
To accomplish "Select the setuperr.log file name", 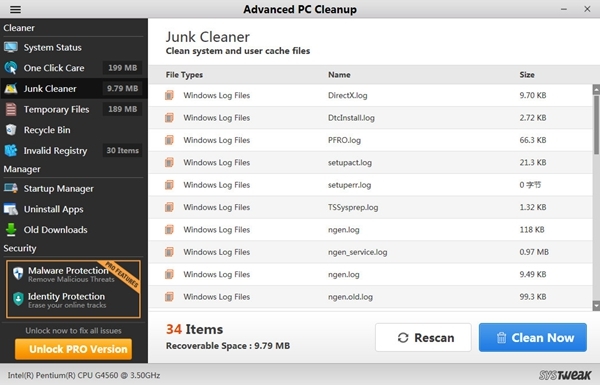I will pyautogui.click(x=349, y=185).
